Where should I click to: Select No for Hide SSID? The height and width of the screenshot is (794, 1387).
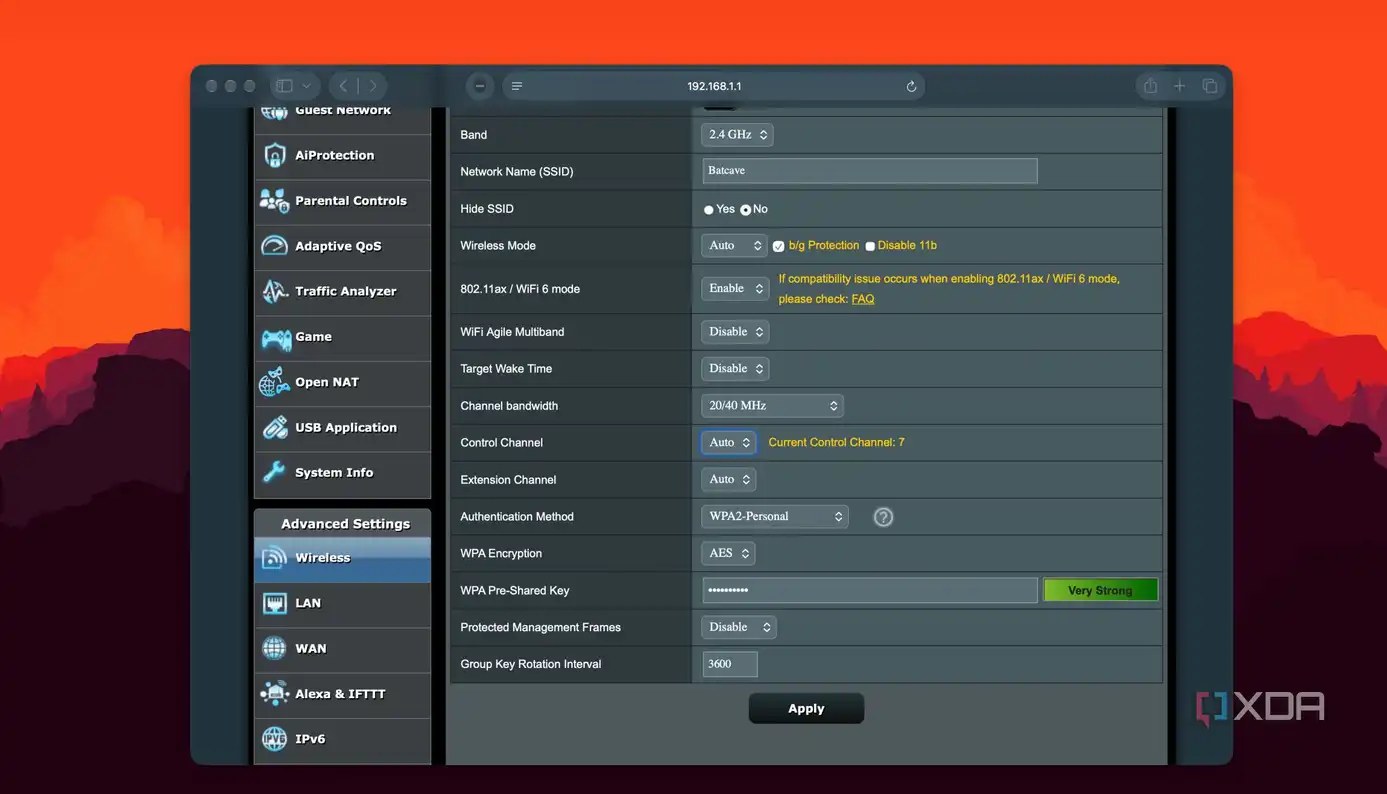point(746,210)
